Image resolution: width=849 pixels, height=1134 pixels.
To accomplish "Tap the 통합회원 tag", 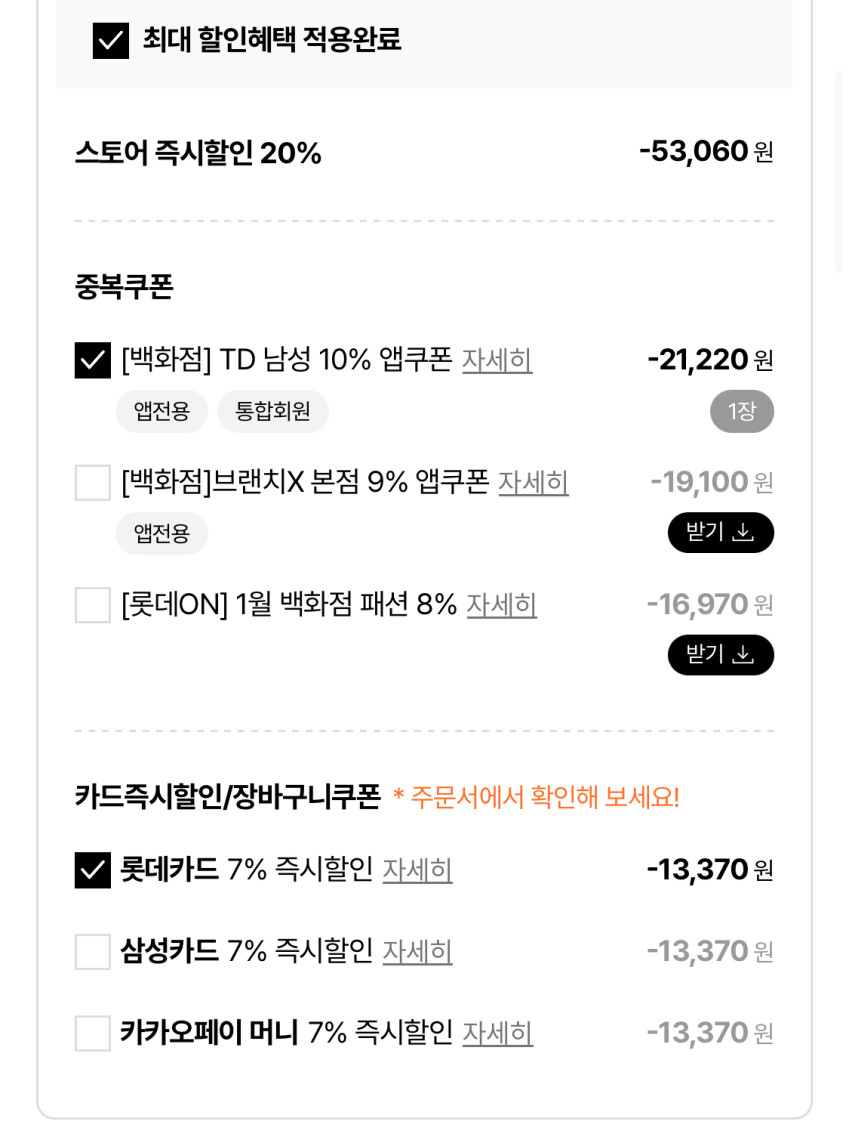I will click(x=273, y=411).
